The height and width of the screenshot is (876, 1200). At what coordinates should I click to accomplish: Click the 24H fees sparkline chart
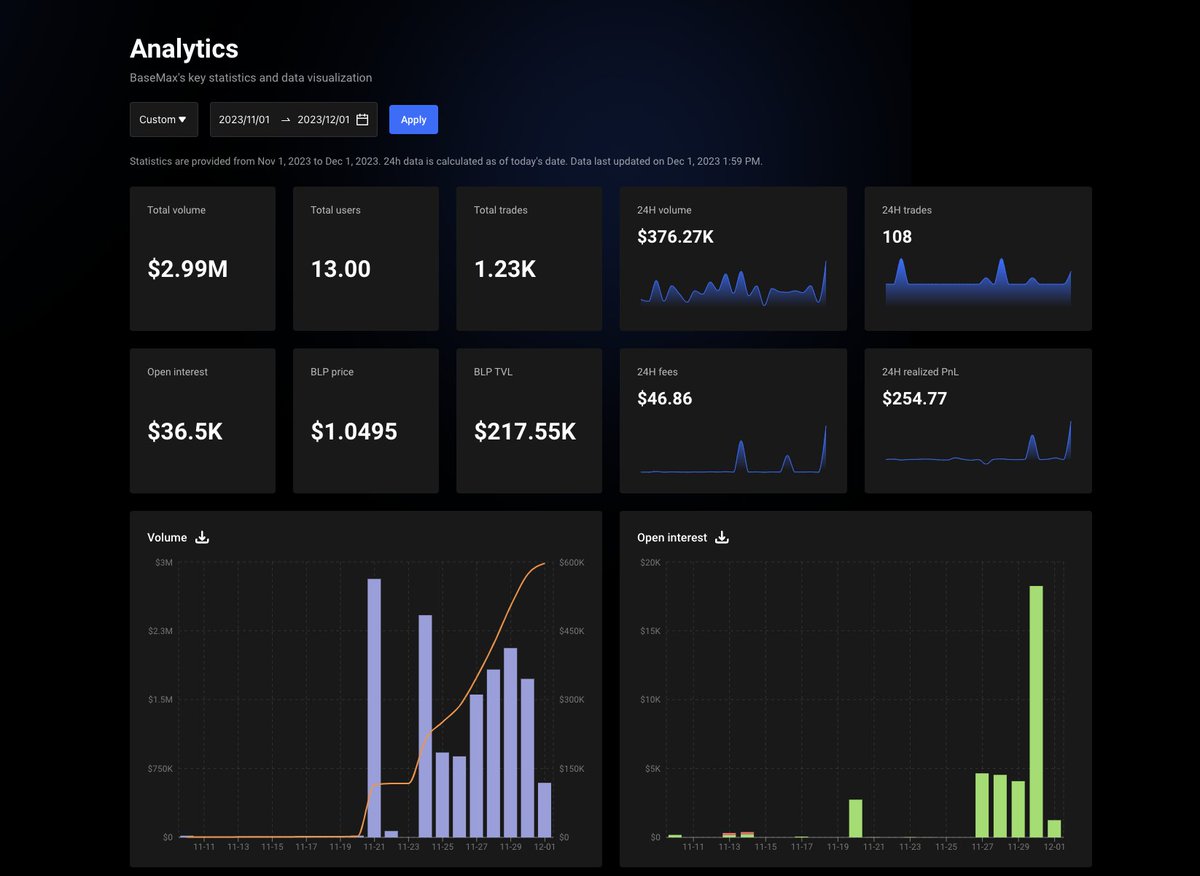(x=733, y=449)
